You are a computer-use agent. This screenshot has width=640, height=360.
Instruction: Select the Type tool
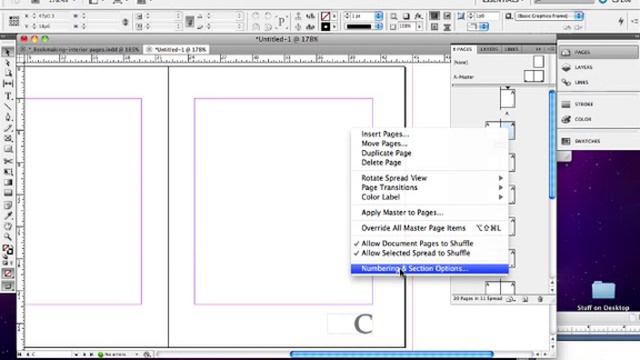coord(7,96)
